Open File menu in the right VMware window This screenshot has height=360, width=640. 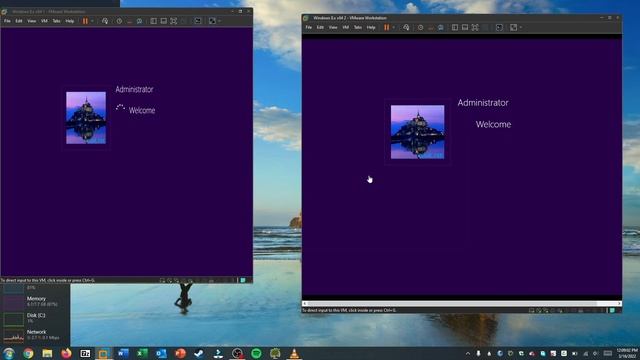click(309, 27)
